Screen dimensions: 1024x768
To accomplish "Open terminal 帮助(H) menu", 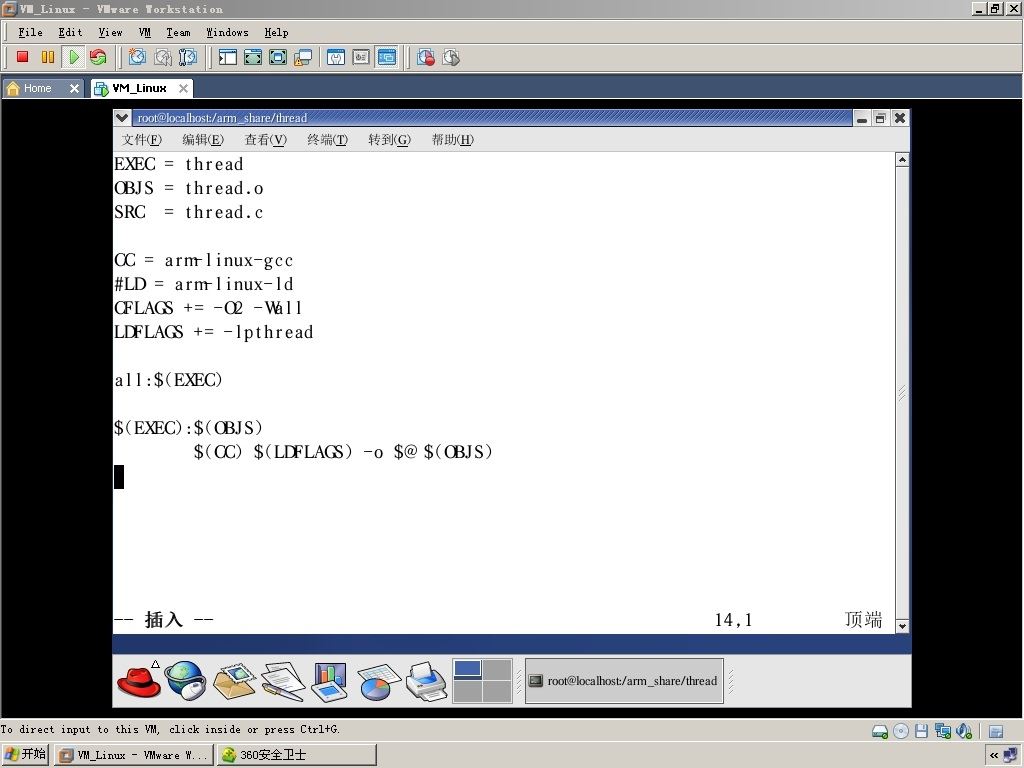I will pos(452,140).
